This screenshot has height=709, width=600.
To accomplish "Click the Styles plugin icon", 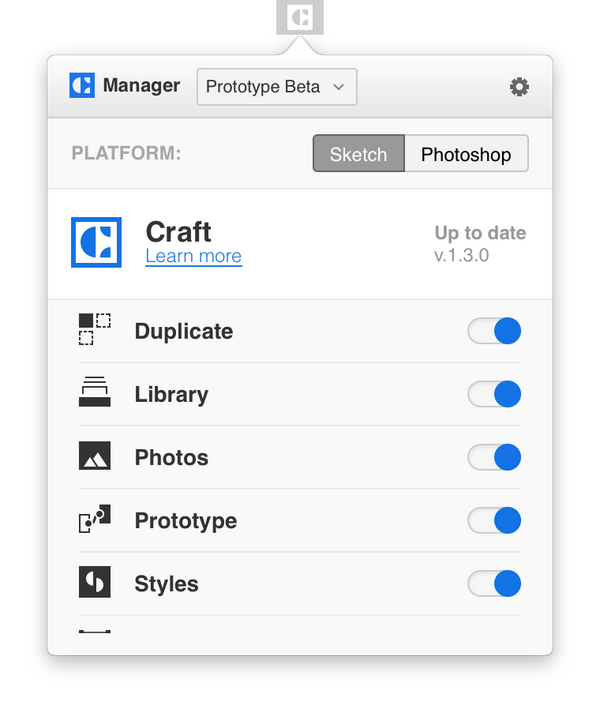I will click(x=95, y=583).
